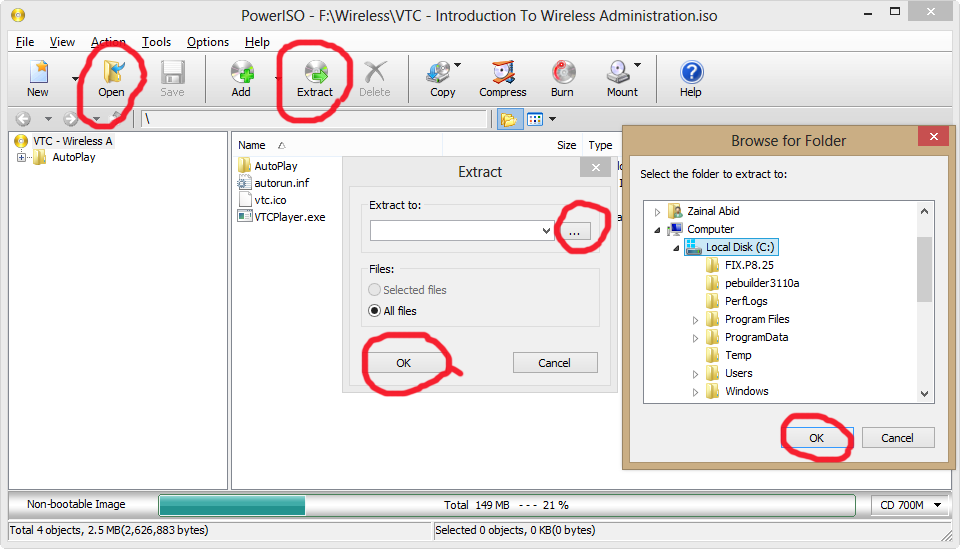Viewport: 960px width, 549px height.
Task: Click the image capacity progress bar
Action: point(507,505)
